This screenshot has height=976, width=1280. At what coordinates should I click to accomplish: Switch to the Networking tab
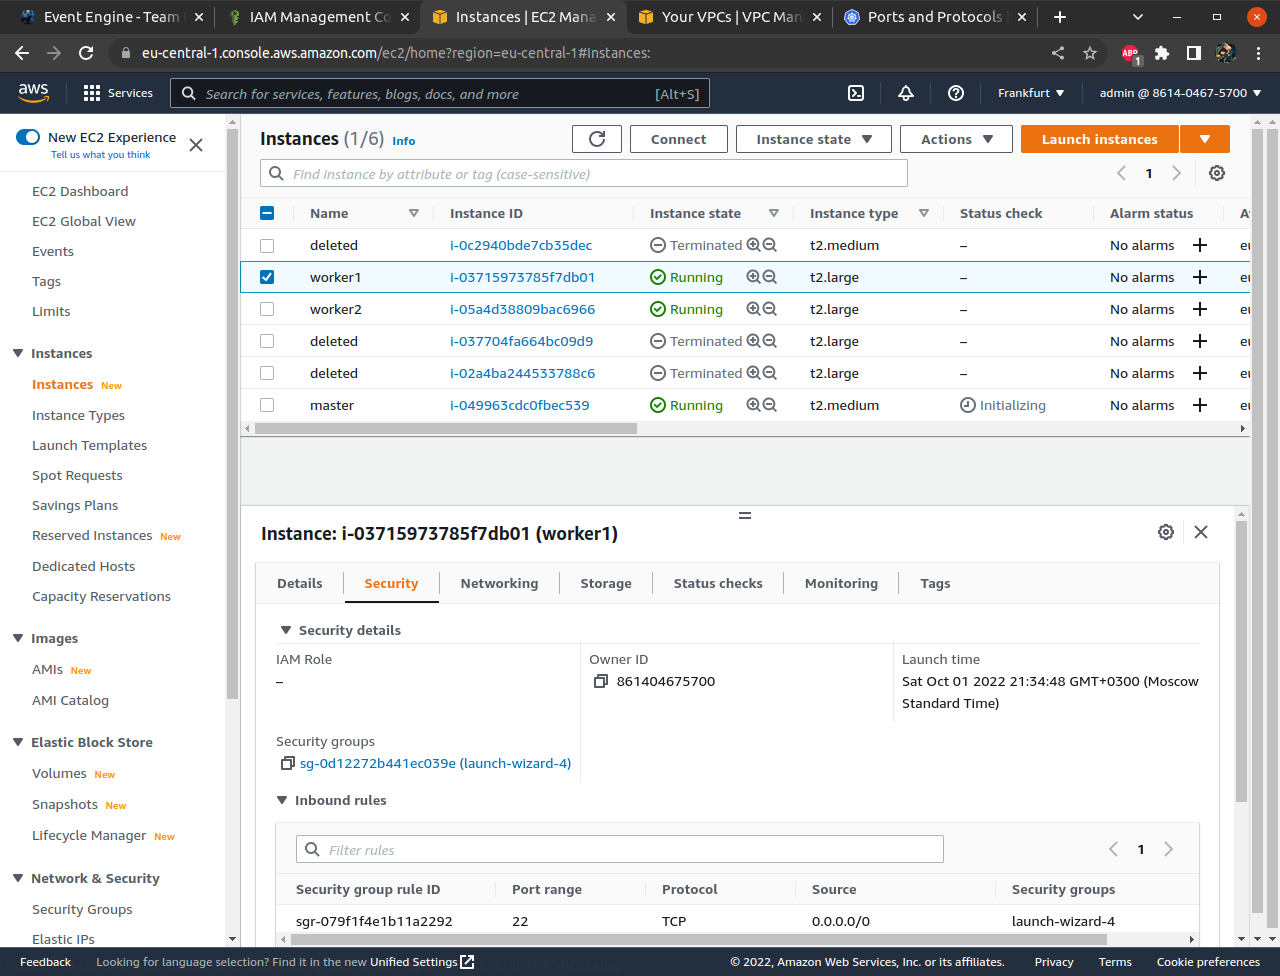[x=499, y=583]
